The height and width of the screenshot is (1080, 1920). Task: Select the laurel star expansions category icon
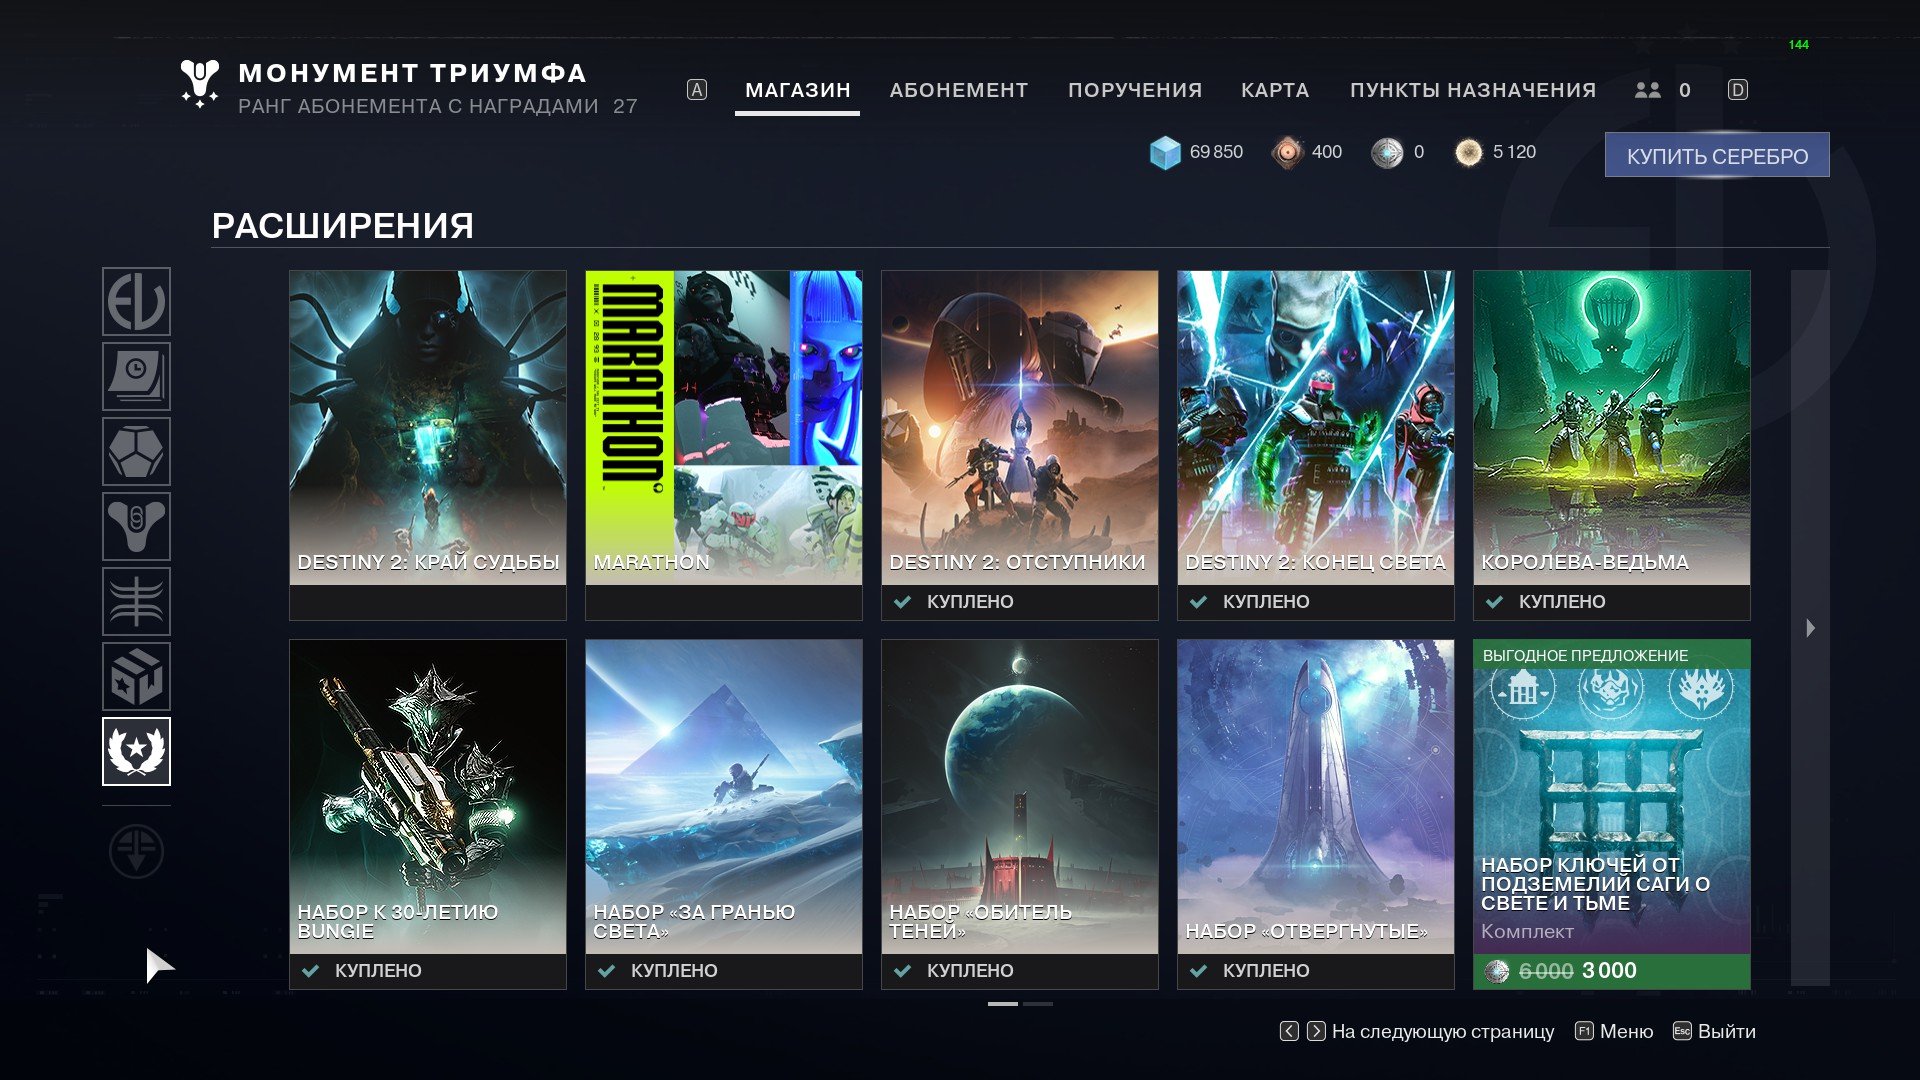point(136,751)
